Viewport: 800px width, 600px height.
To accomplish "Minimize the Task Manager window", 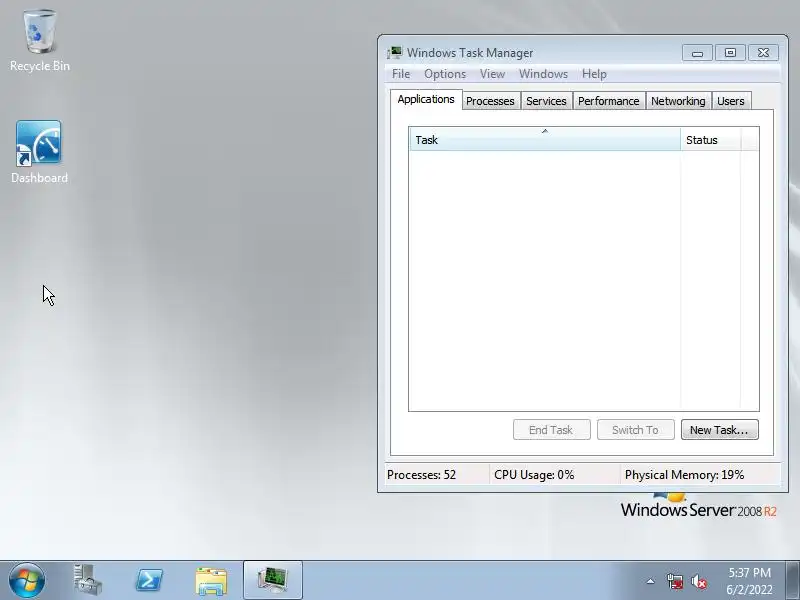I will (697, 53).
